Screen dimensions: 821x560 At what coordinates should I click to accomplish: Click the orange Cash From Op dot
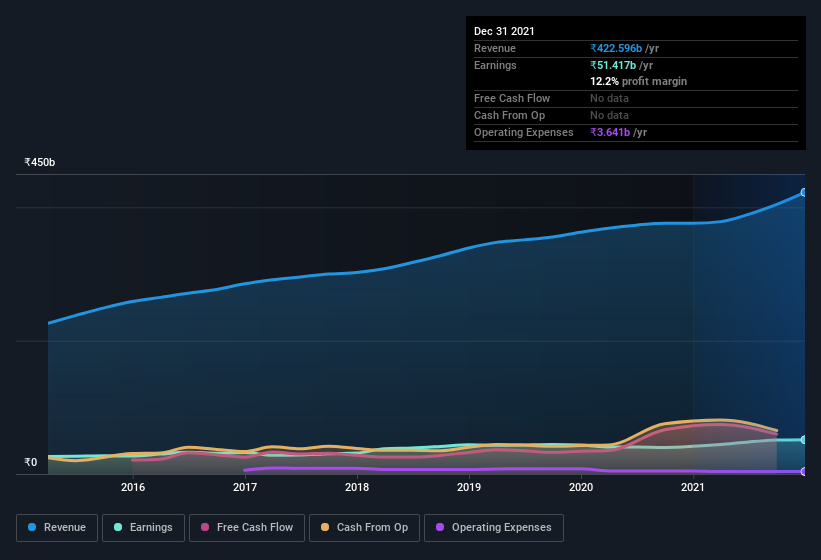point(325,527)
